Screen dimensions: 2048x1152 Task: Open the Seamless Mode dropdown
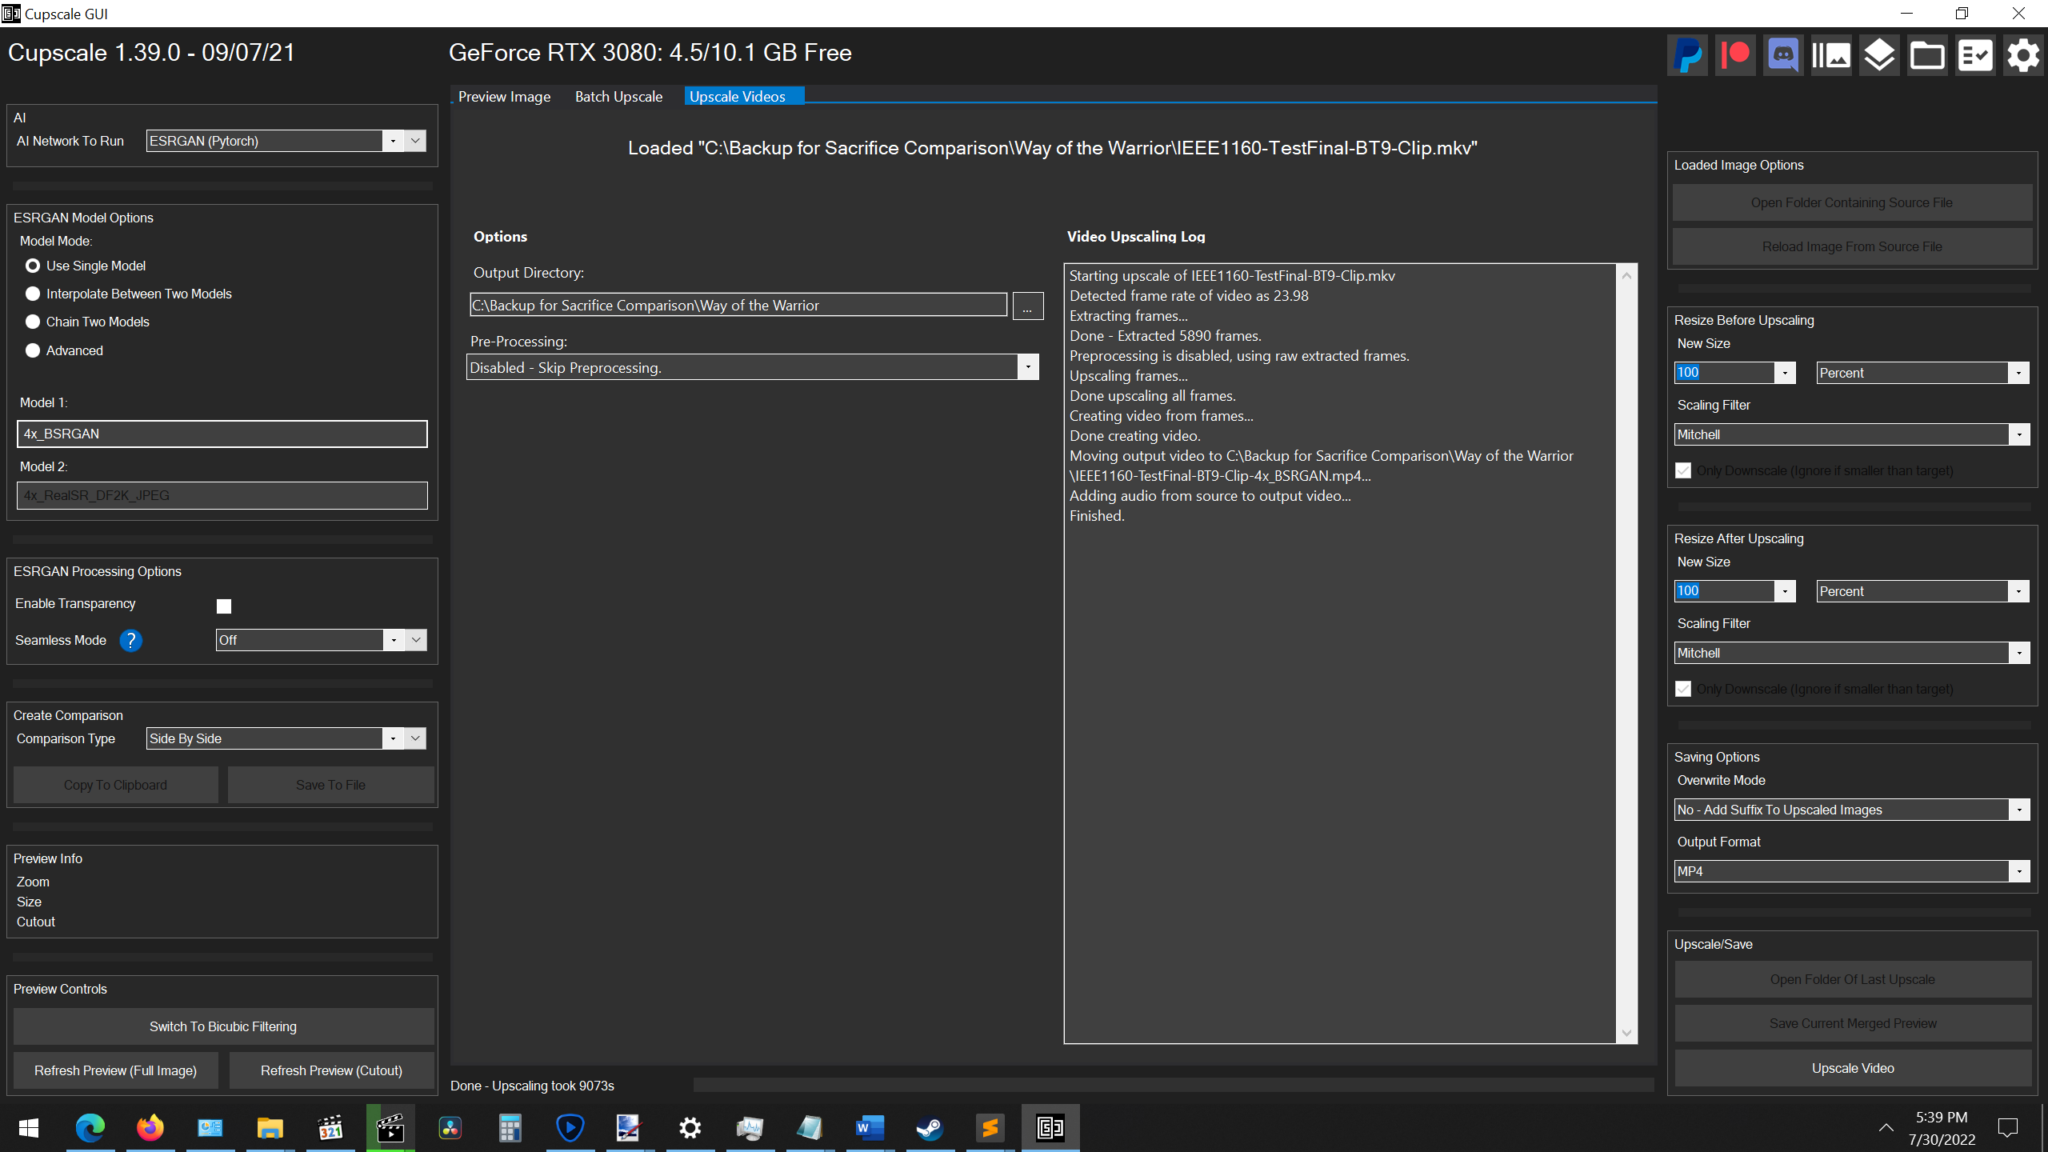coord(321,640)
